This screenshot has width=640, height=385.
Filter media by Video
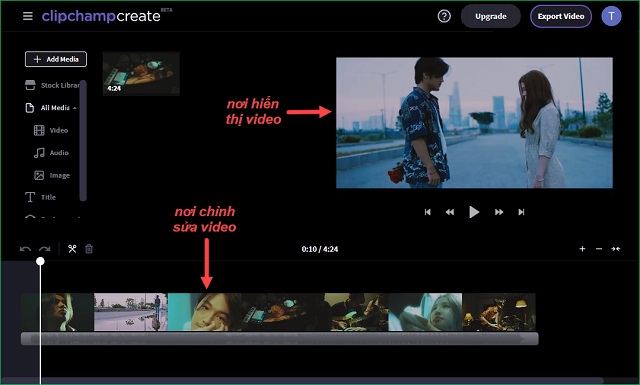pos(51,130)
